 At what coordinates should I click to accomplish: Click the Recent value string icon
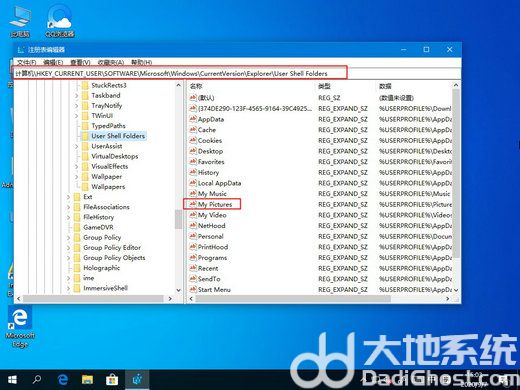(193, 268)
